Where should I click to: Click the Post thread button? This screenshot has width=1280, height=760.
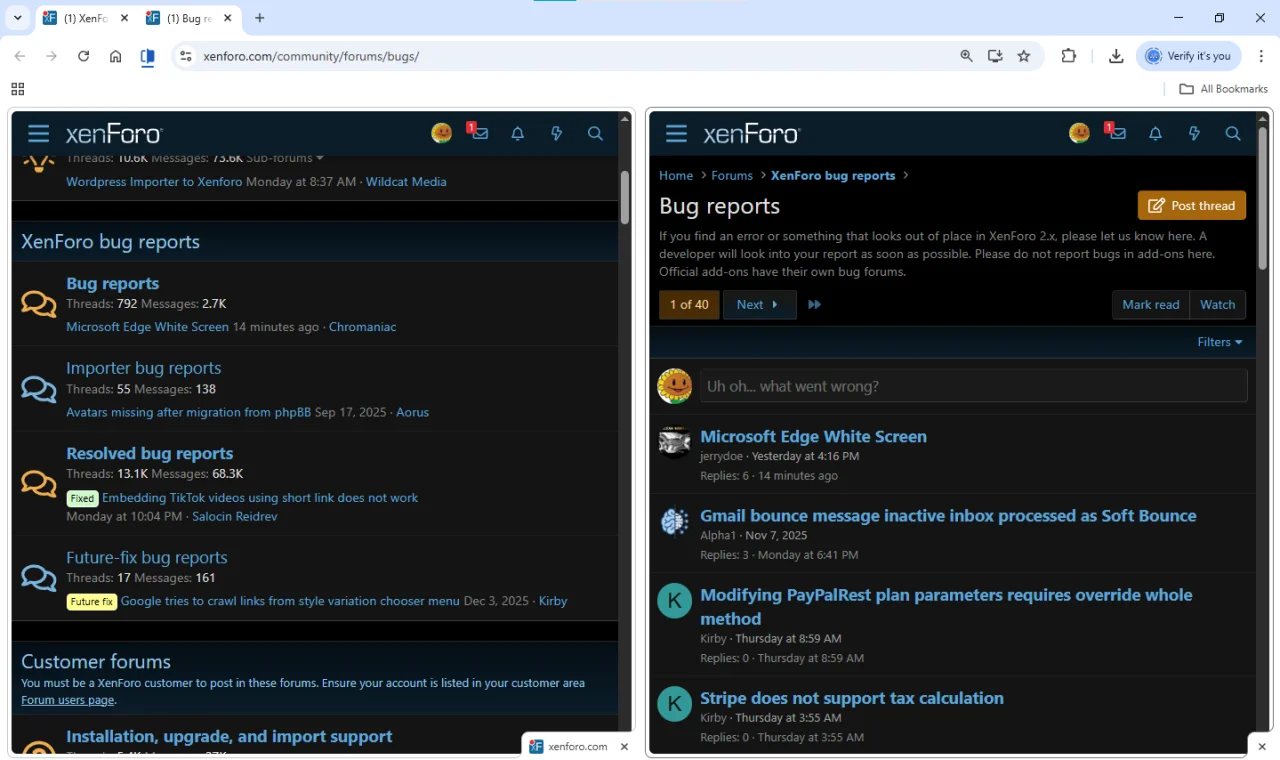pyautogui.click(x=1191, y=206)
